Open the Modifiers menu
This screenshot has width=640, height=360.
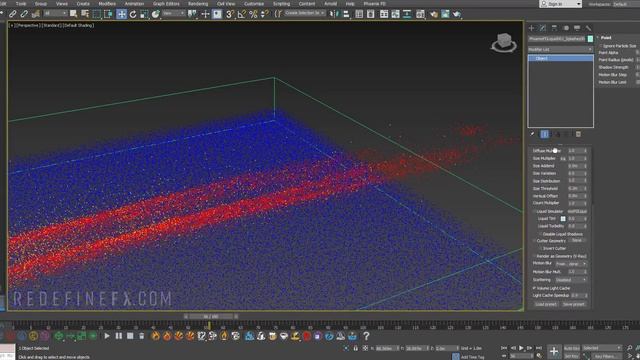[x=107, y=4]
